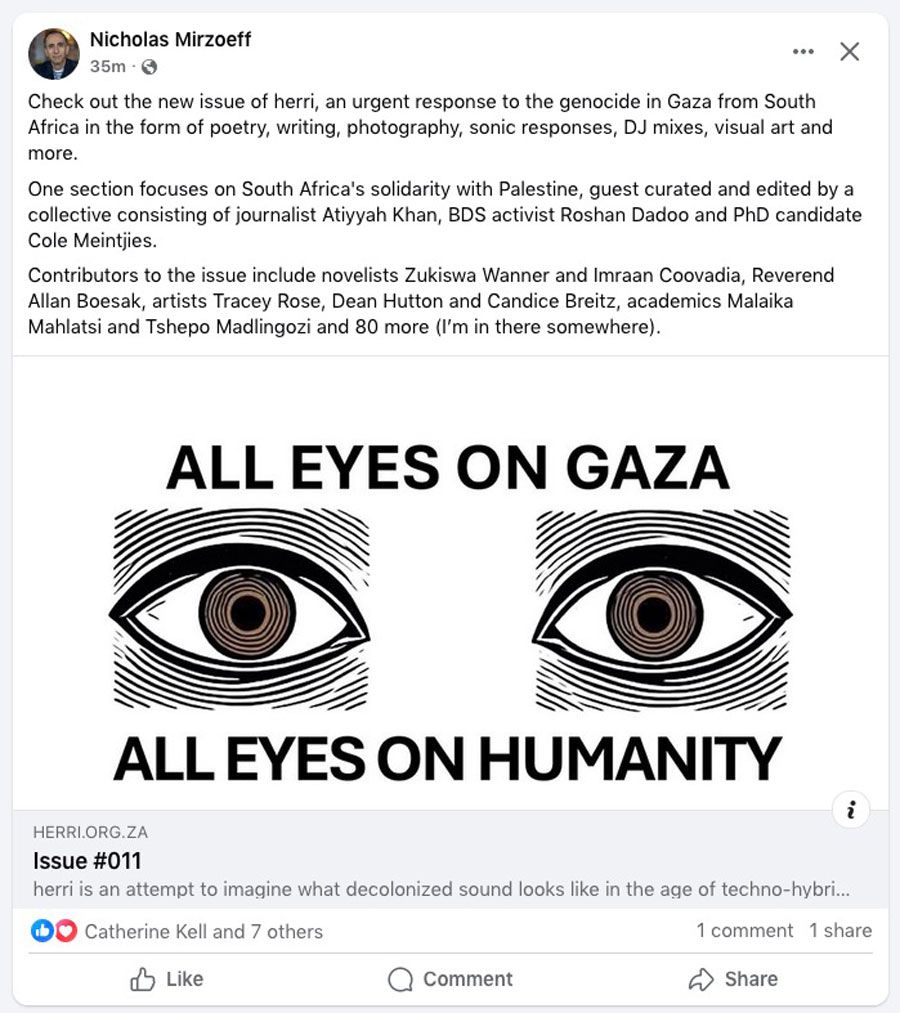Click the blue thumbs-up reaction icon

point(42,930)
